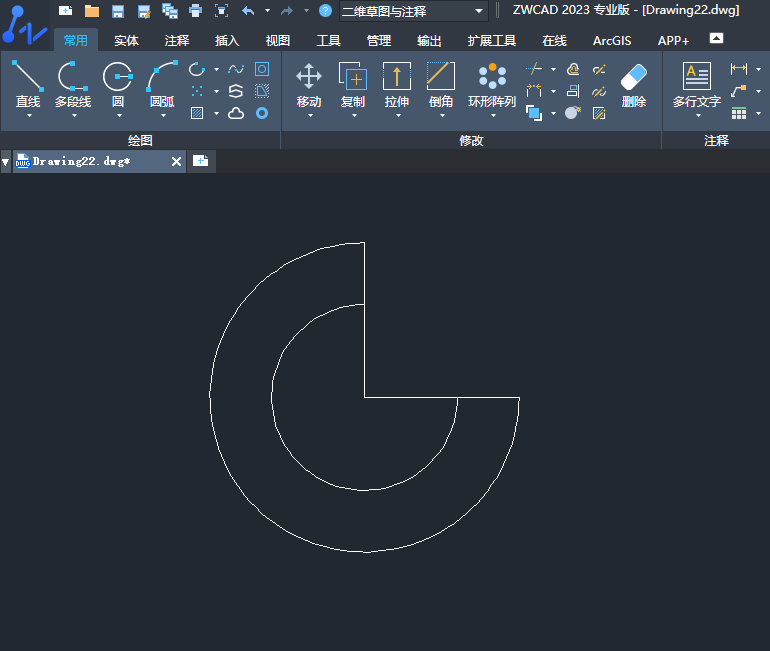Open the 二维草图与注释 workspace dropdown
The height and width of the screenshot is (651, 770).
[x=413, y=11]
